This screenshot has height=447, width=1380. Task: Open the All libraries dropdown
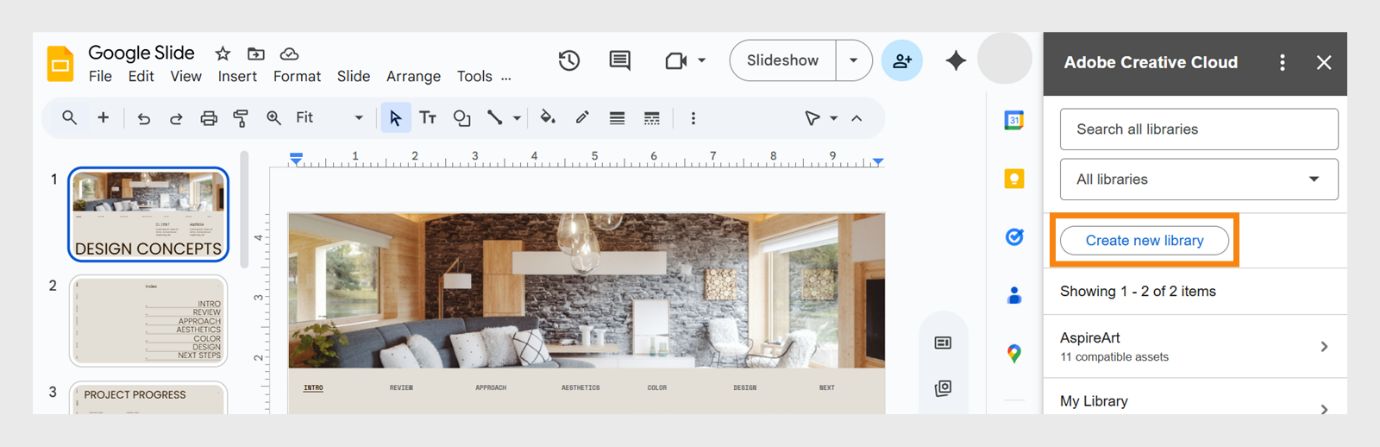(x=1199, y=179)
